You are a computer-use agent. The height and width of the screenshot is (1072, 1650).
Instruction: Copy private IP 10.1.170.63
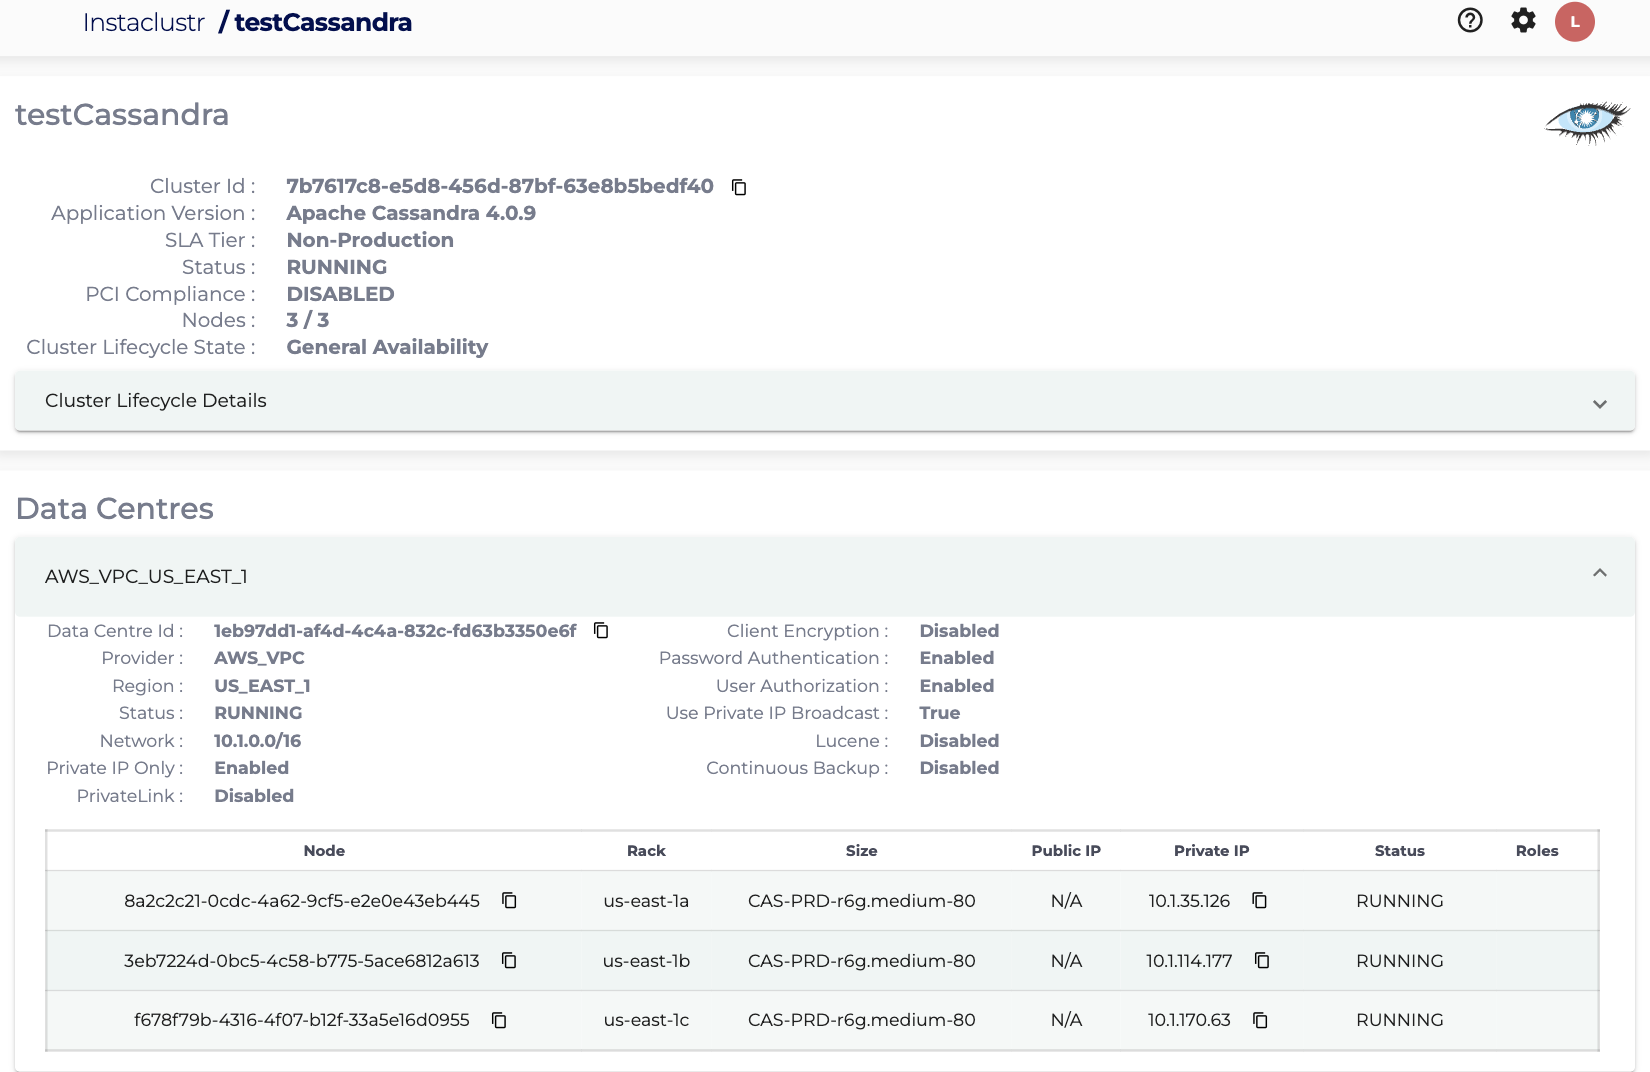(1260, 1020)
